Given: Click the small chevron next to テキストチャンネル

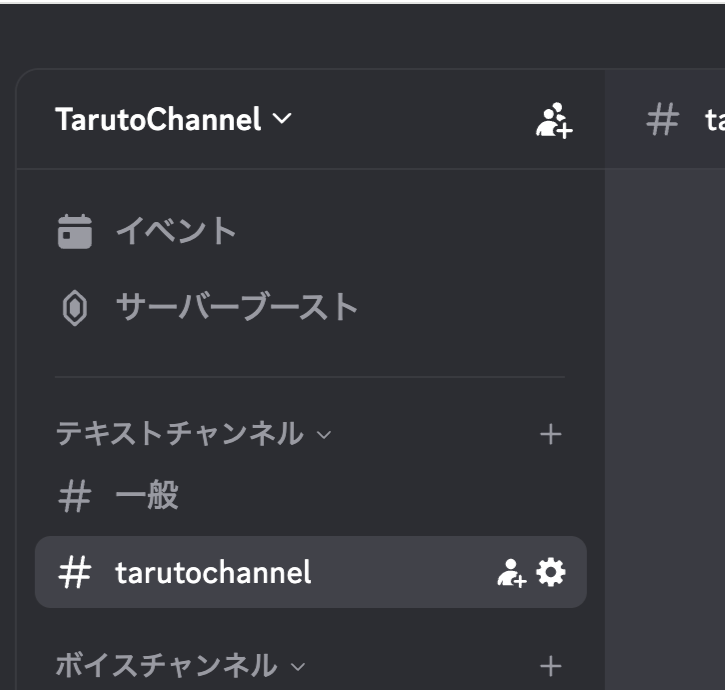Looking at the screenshot, I should pyautogui.click(x=323, y=435).
